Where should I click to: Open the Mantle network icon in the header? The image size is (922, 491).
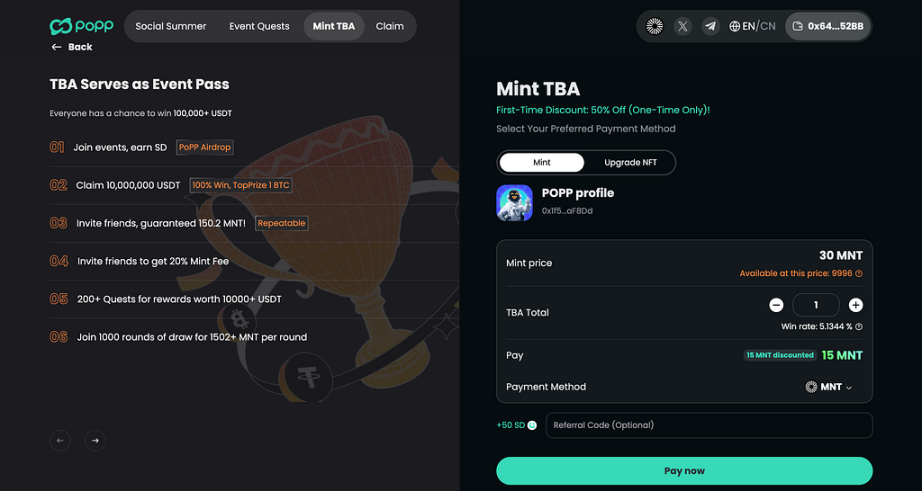coord(654,26)
